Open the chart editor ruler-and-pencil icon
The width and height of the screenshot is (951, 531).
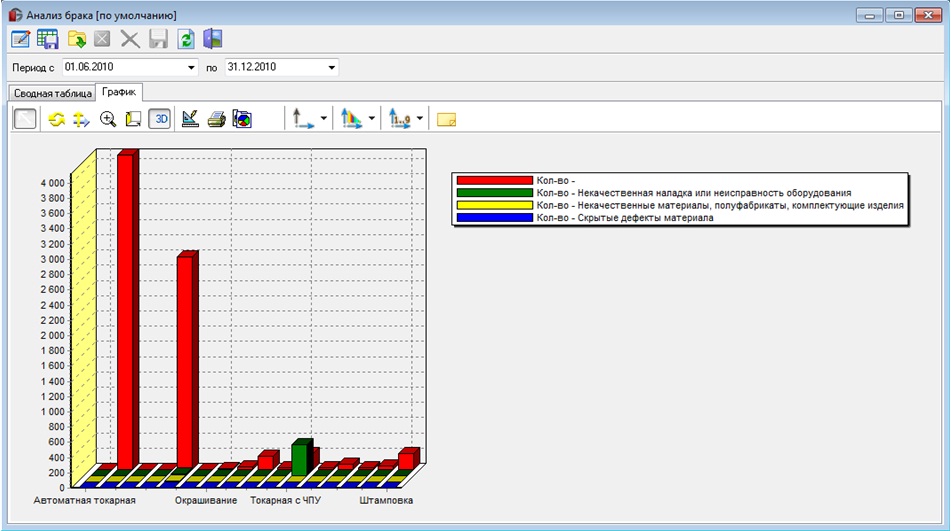point(190,119)
